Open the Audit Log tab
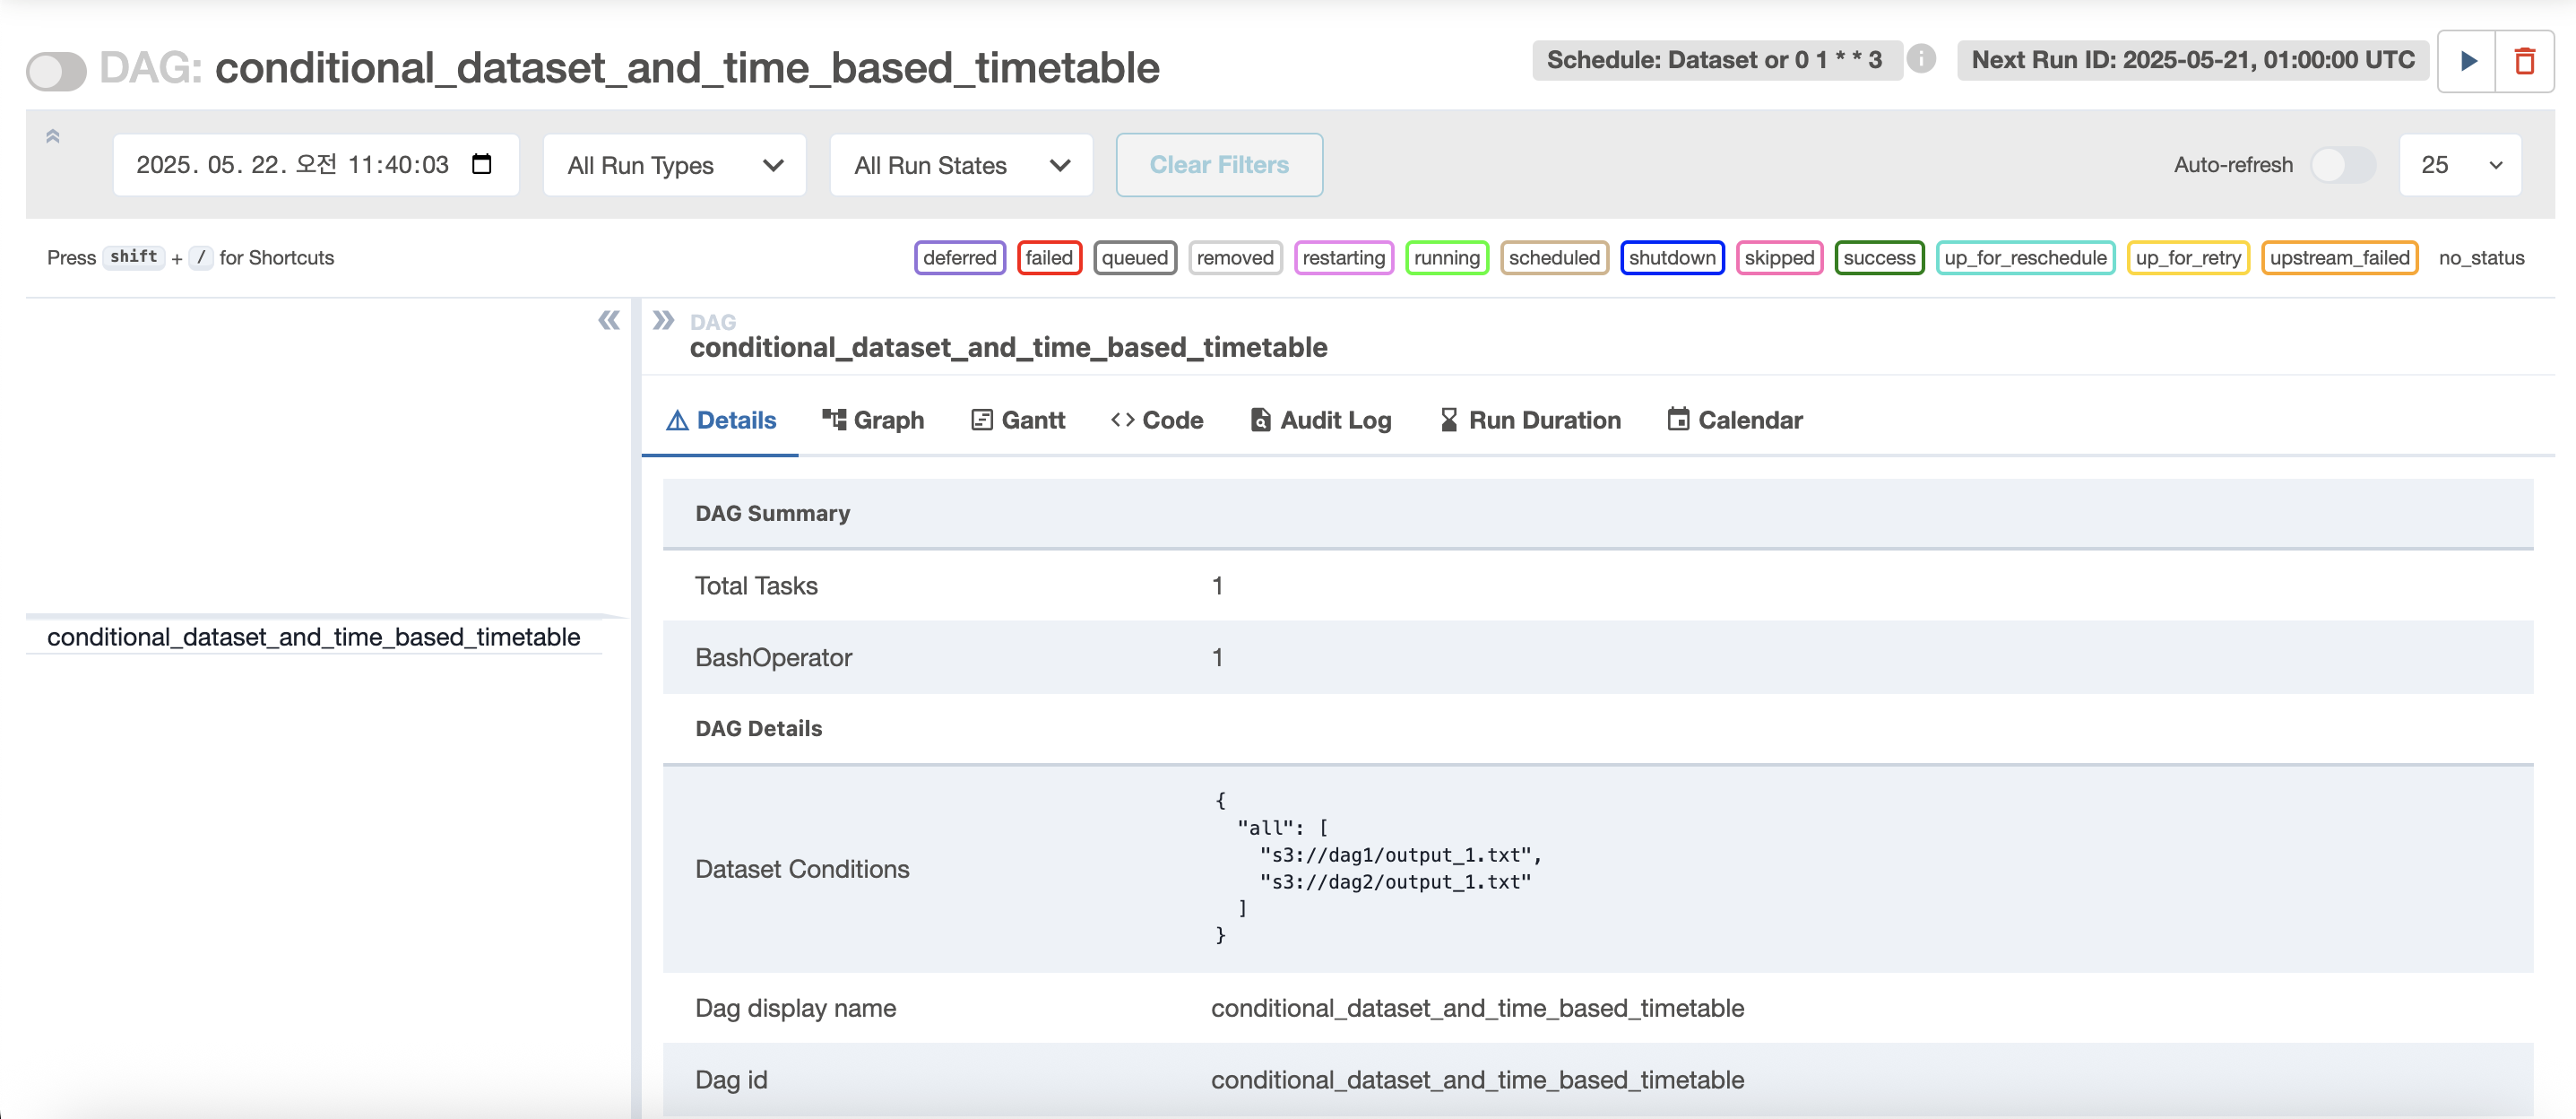The image size is (2576, 1119). (x=1321, y=420)
